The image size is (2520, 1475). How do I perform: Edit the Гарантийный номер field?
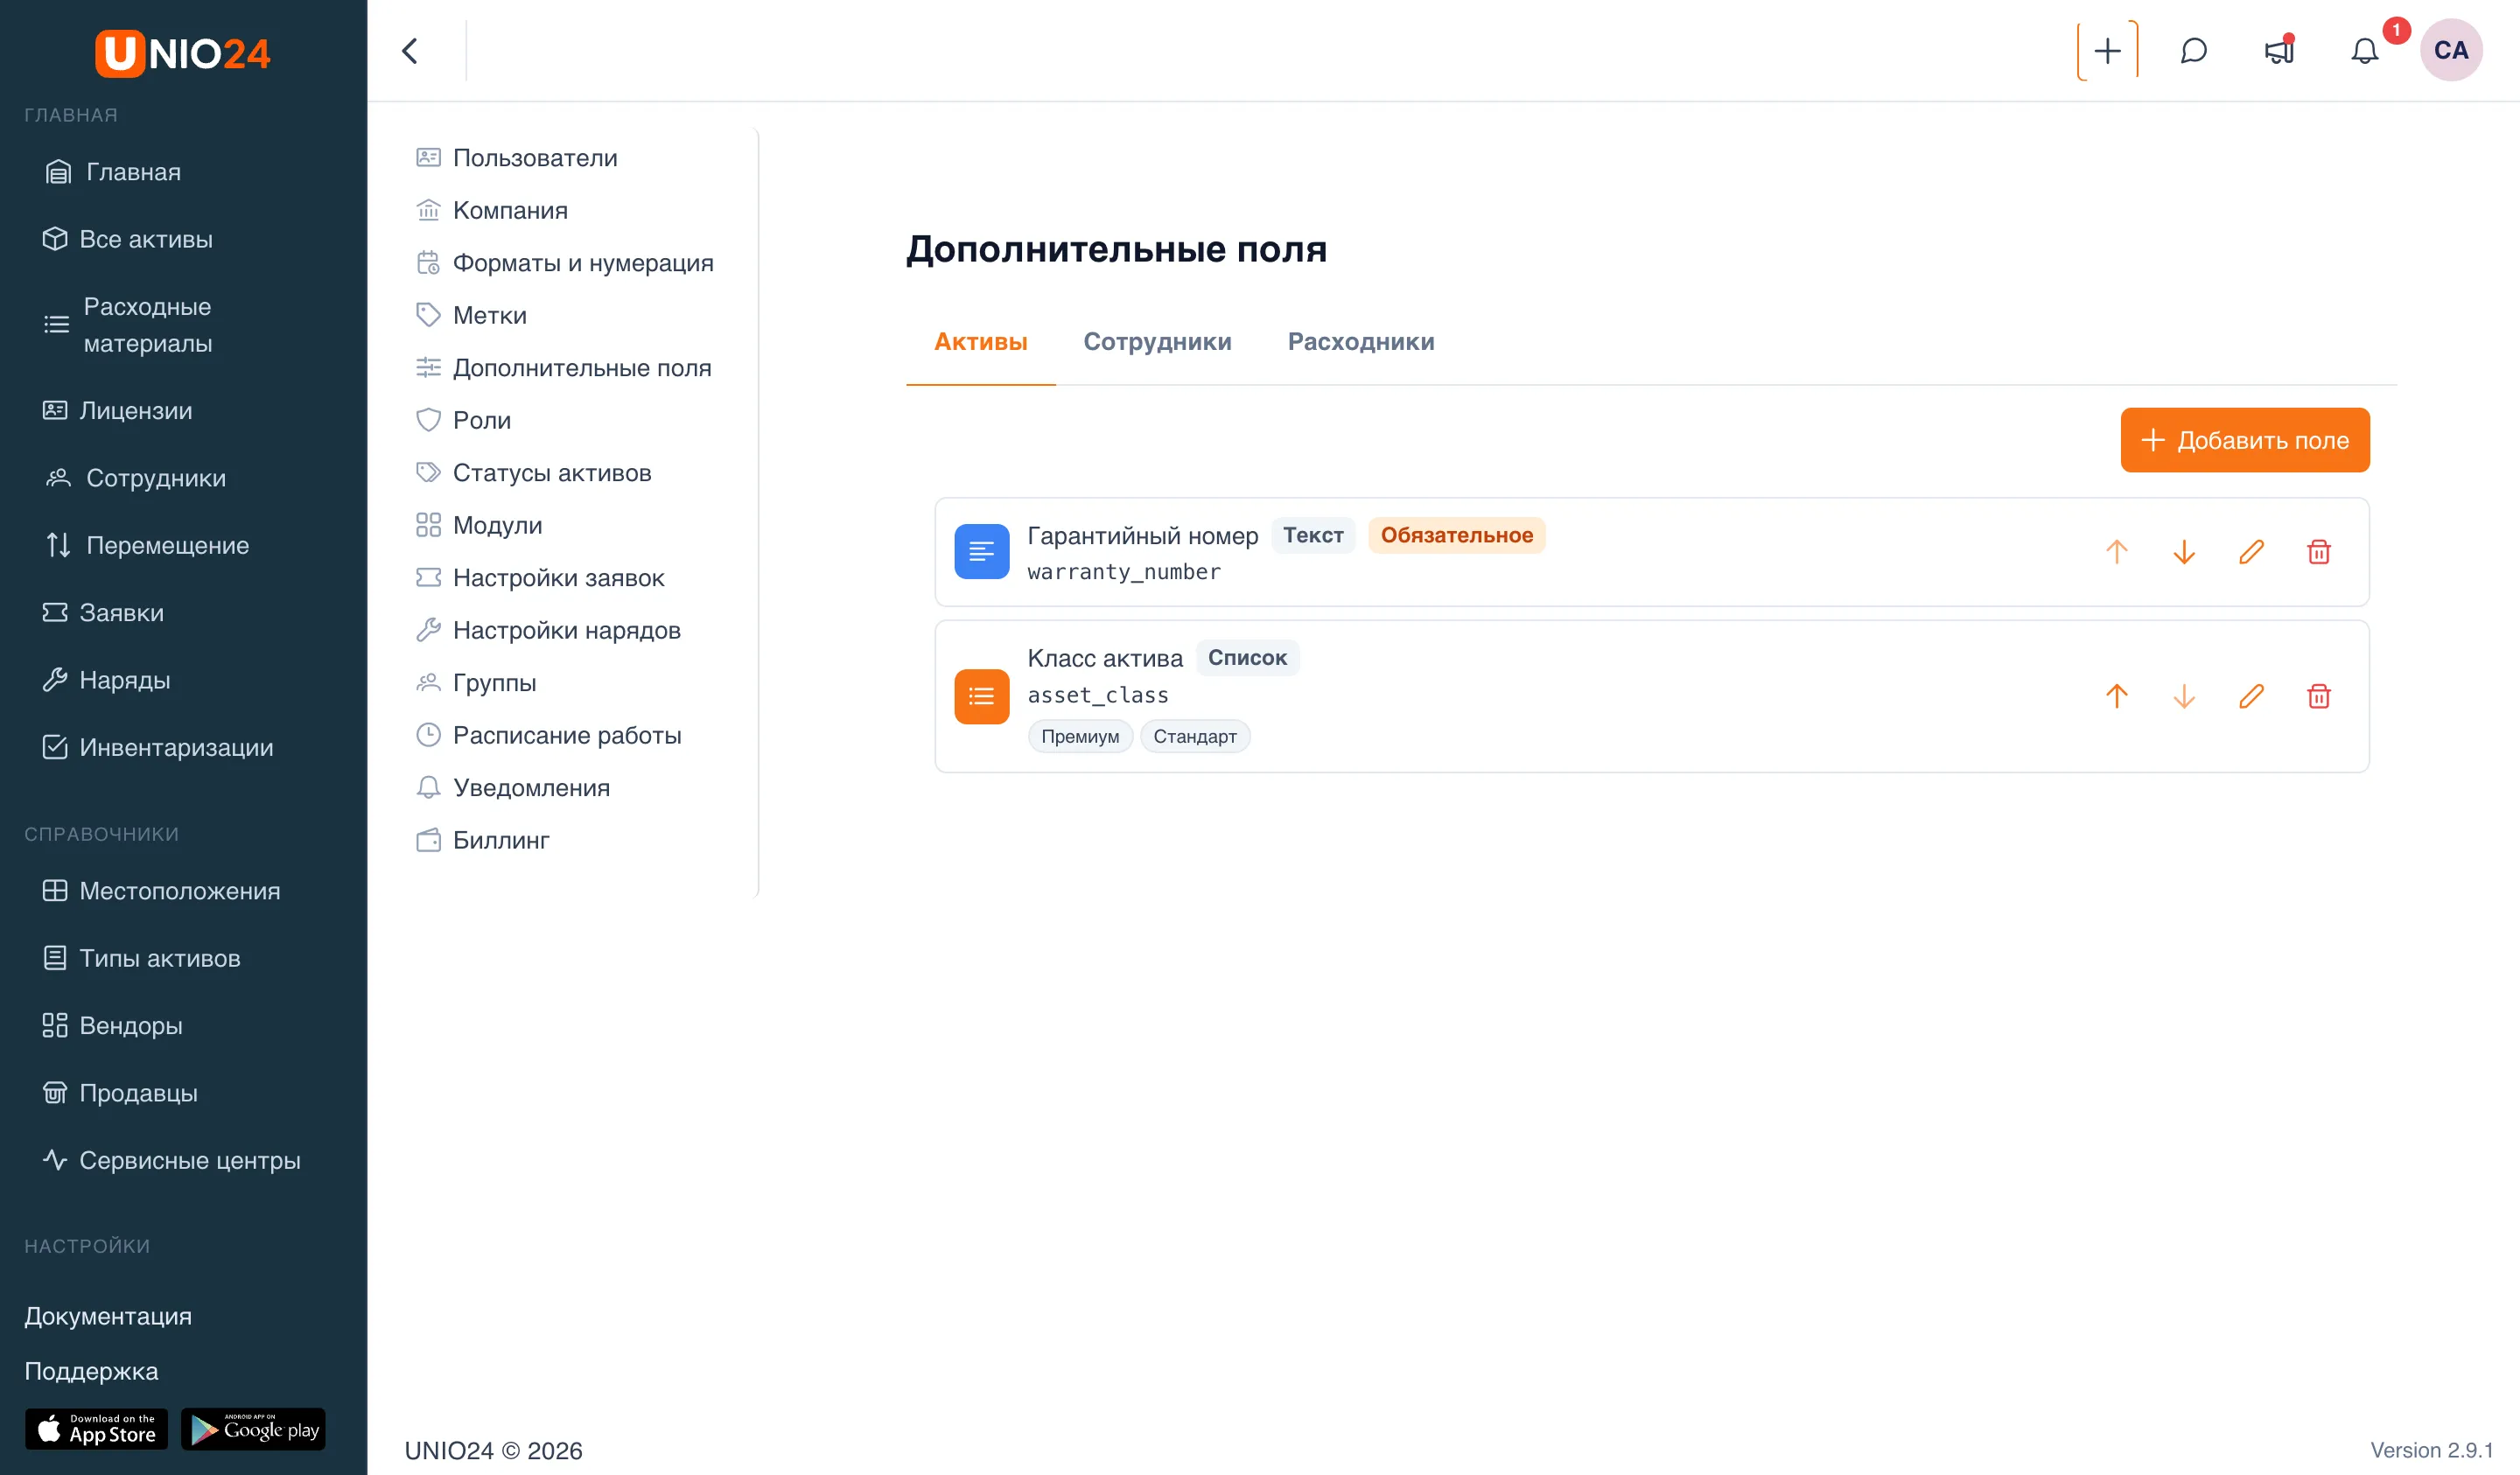click(x=2251, y=552)
